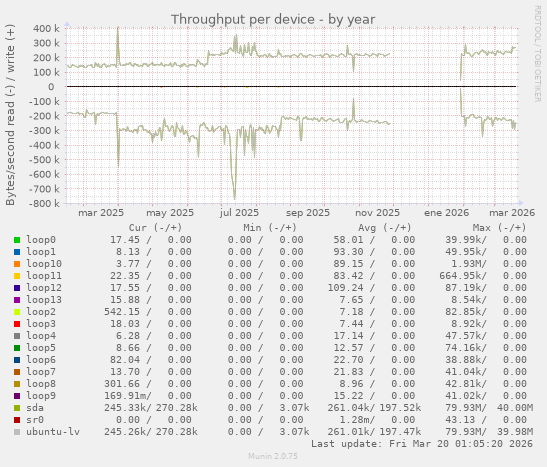Click the mar 2026 axis label
Viewport: 547px width, 467px height.
[512, 213]
